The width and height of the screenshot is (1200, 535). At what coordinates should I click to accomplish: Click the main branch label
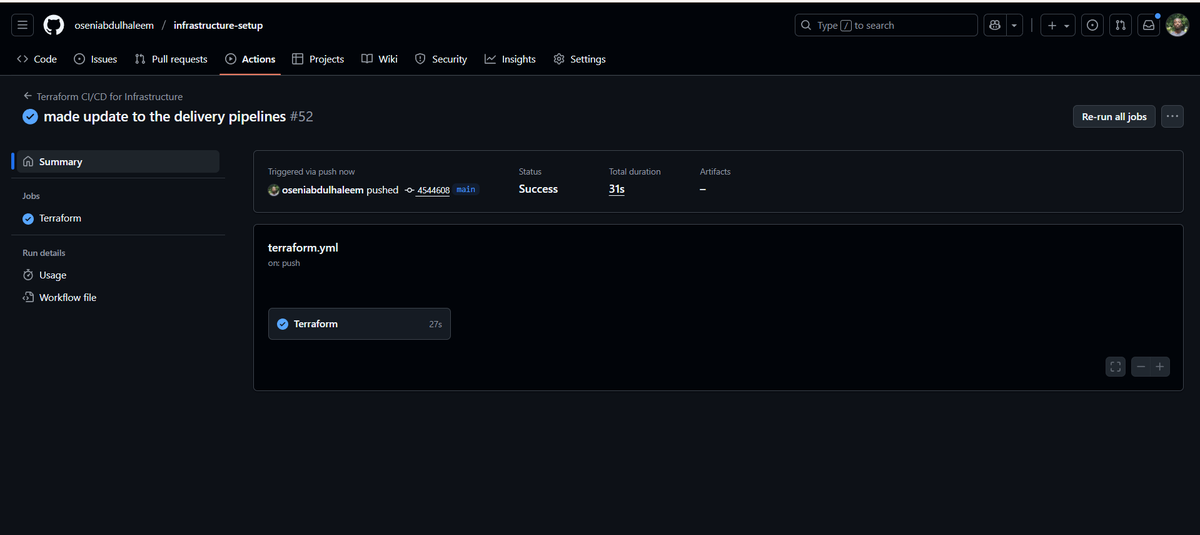[466, 189]
